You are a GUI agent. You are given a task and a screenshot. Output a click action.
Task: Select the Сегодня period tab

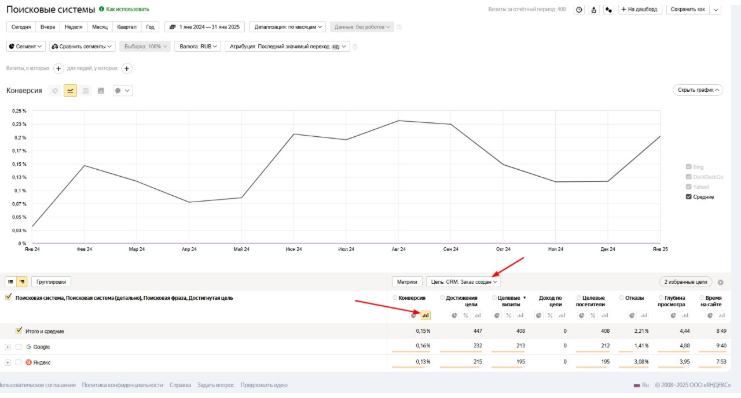coord(21,27)
